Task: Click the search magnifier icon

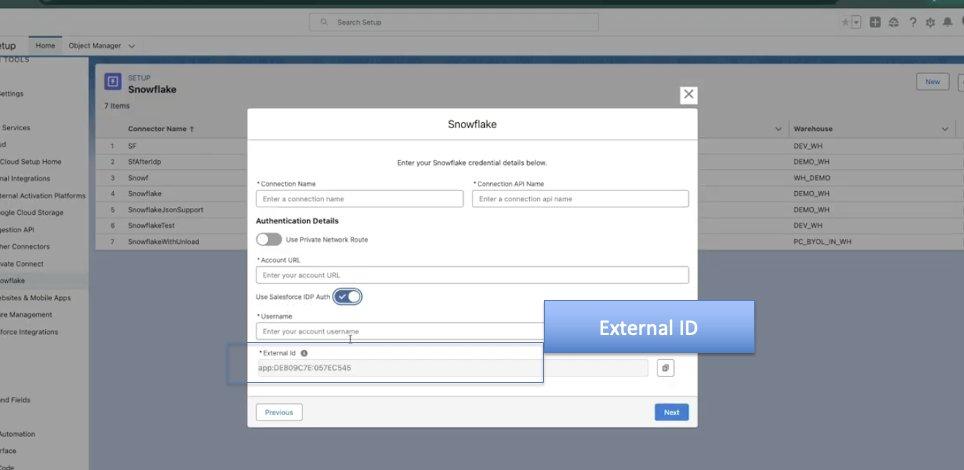Action: (x=324, y=22)
